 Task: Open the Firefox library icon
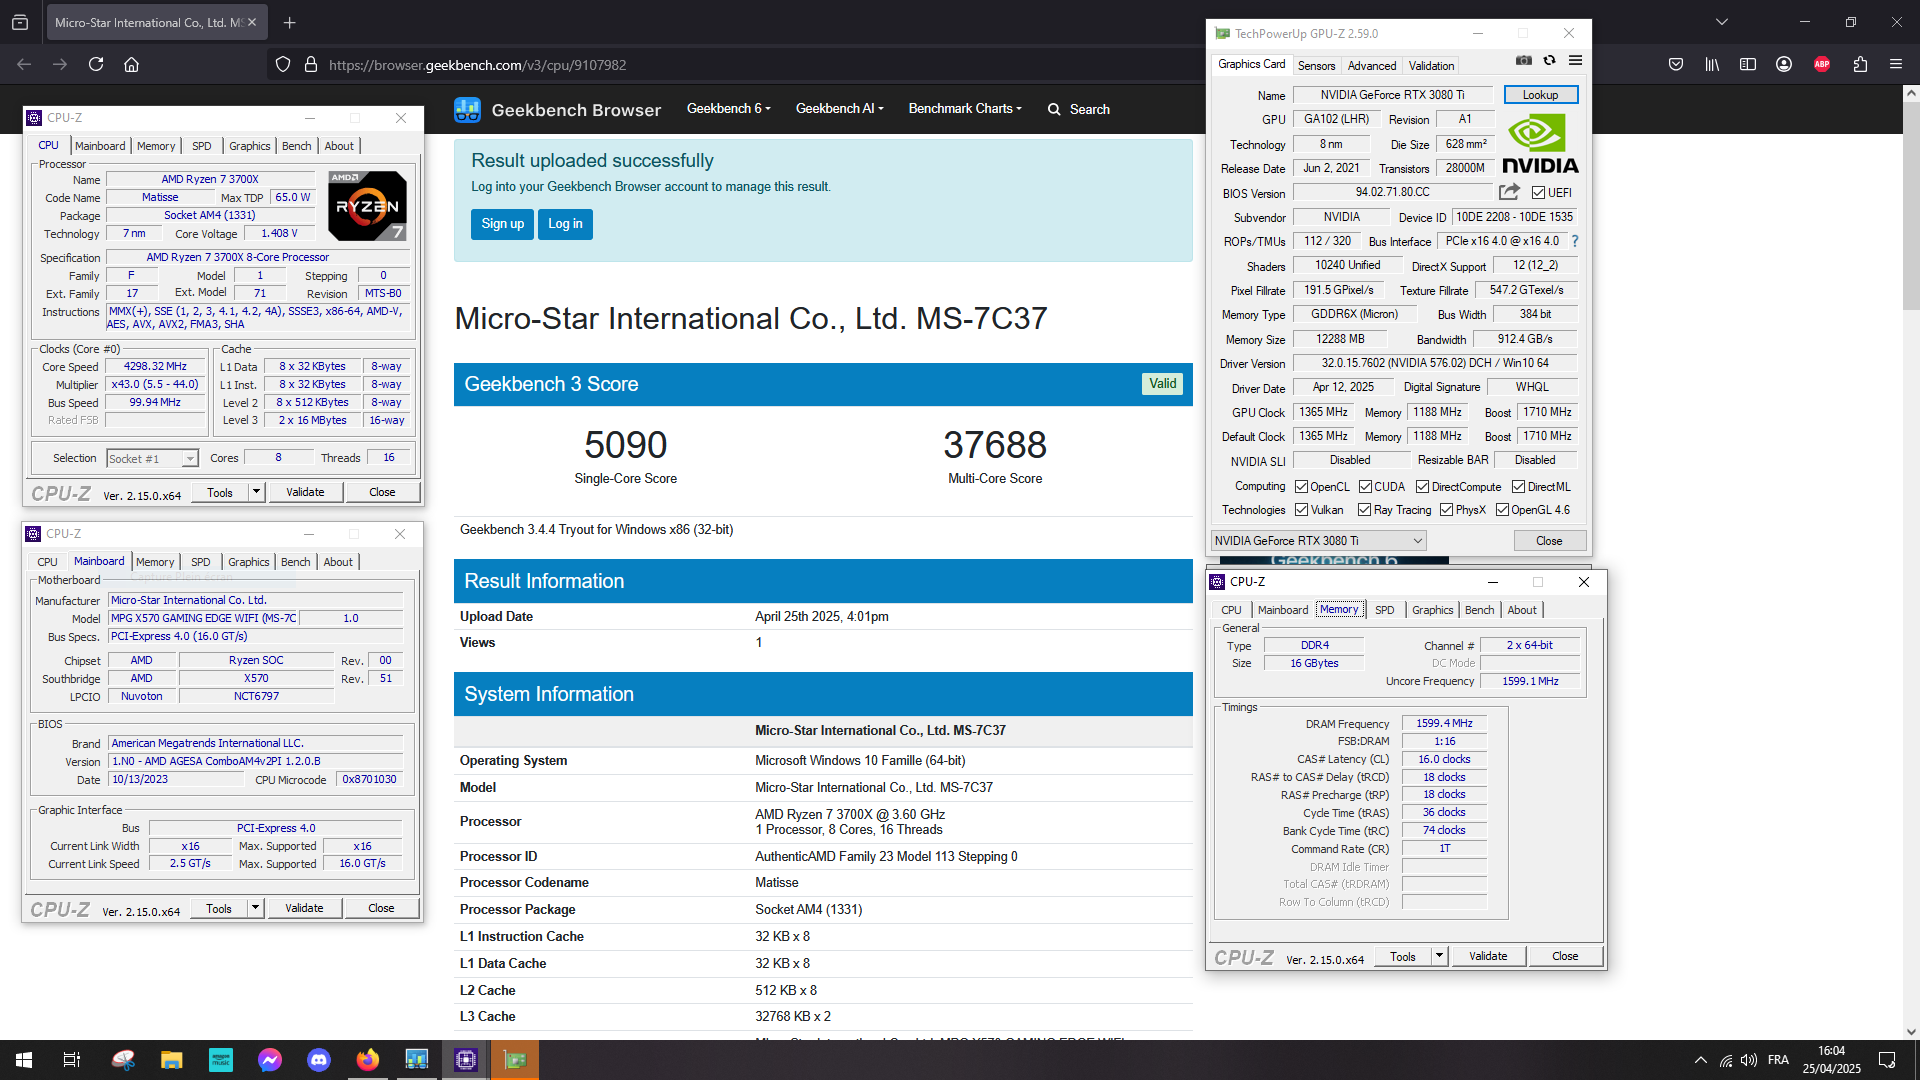click(x=1712, y=65)
